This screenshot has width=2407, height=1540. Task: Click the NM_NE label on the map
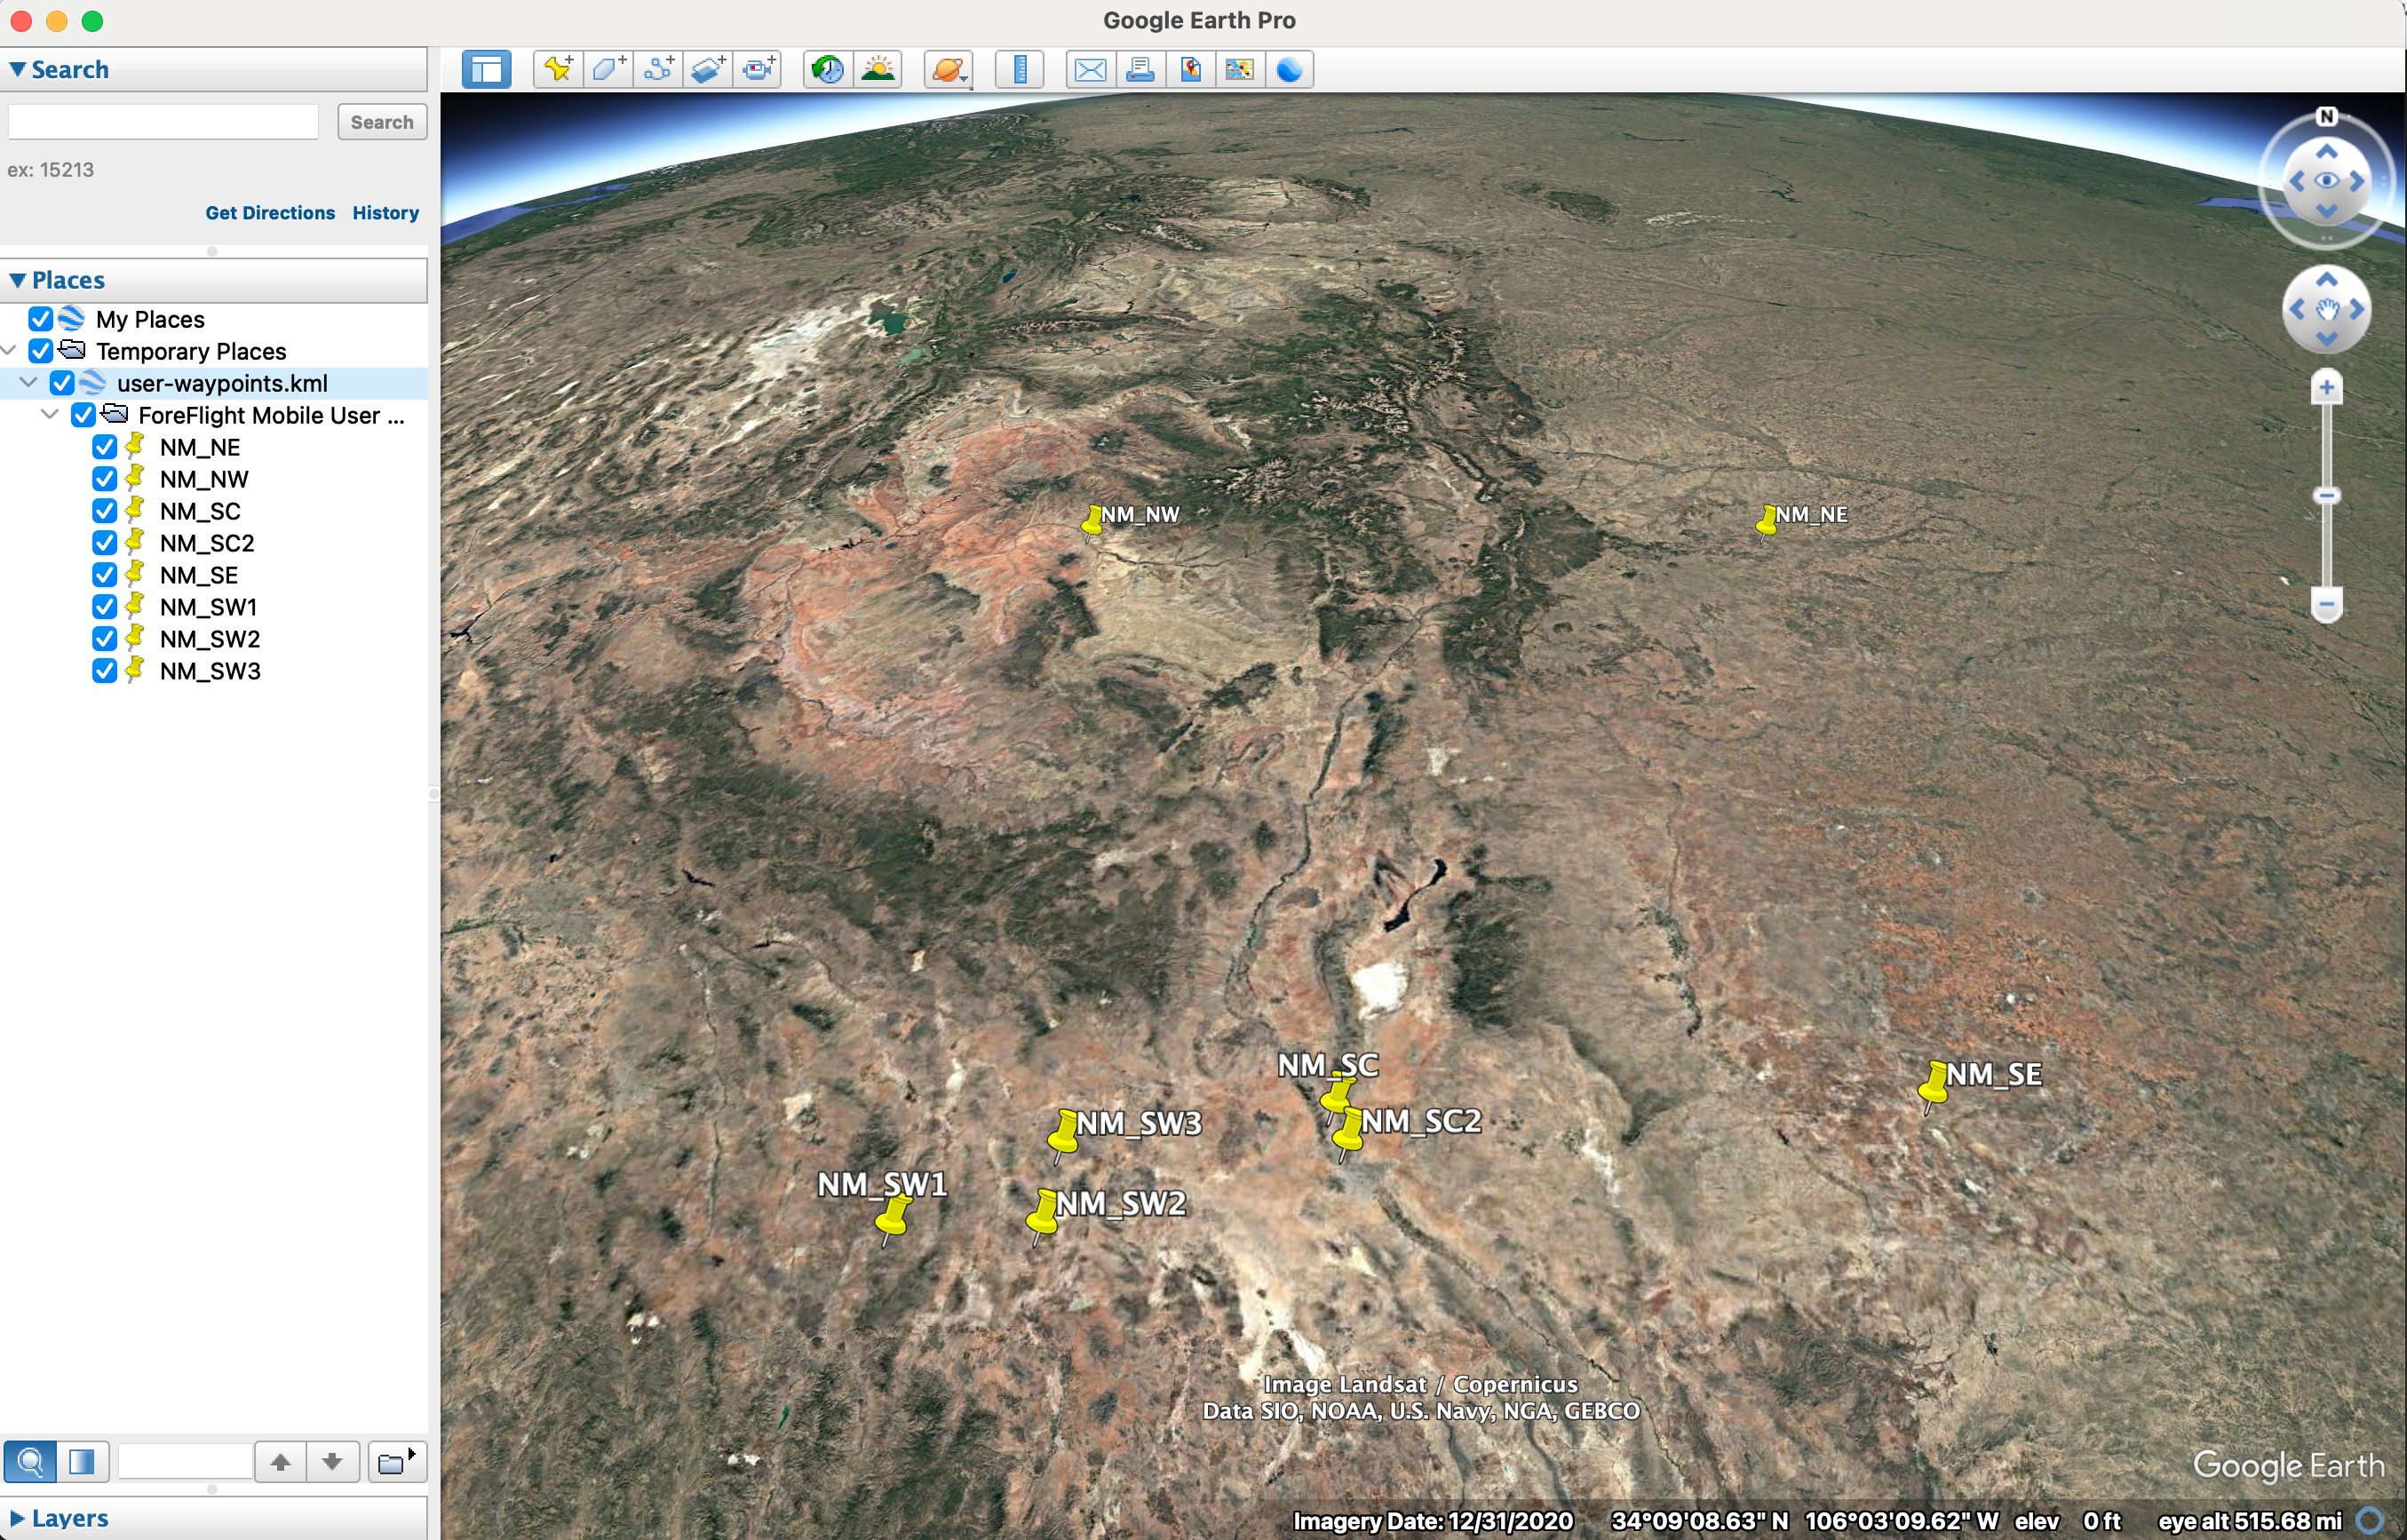pos(1812,515)
